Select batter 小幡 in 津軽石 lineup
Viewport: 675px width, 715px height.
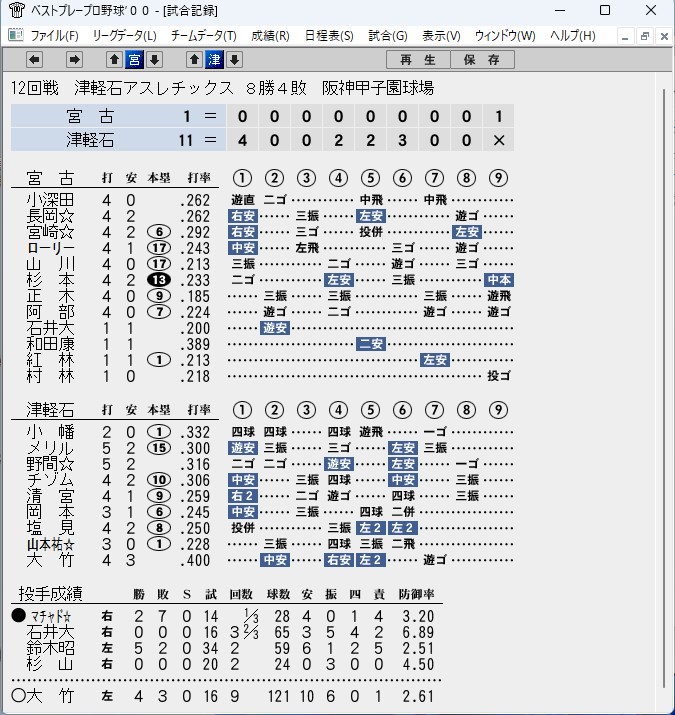(x=51, y=432)
